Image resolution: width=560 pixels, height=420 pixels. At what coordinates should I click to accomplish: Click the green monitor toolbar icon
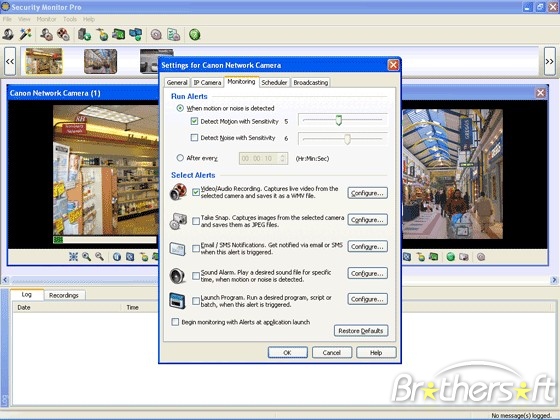[x=119, y=35]
